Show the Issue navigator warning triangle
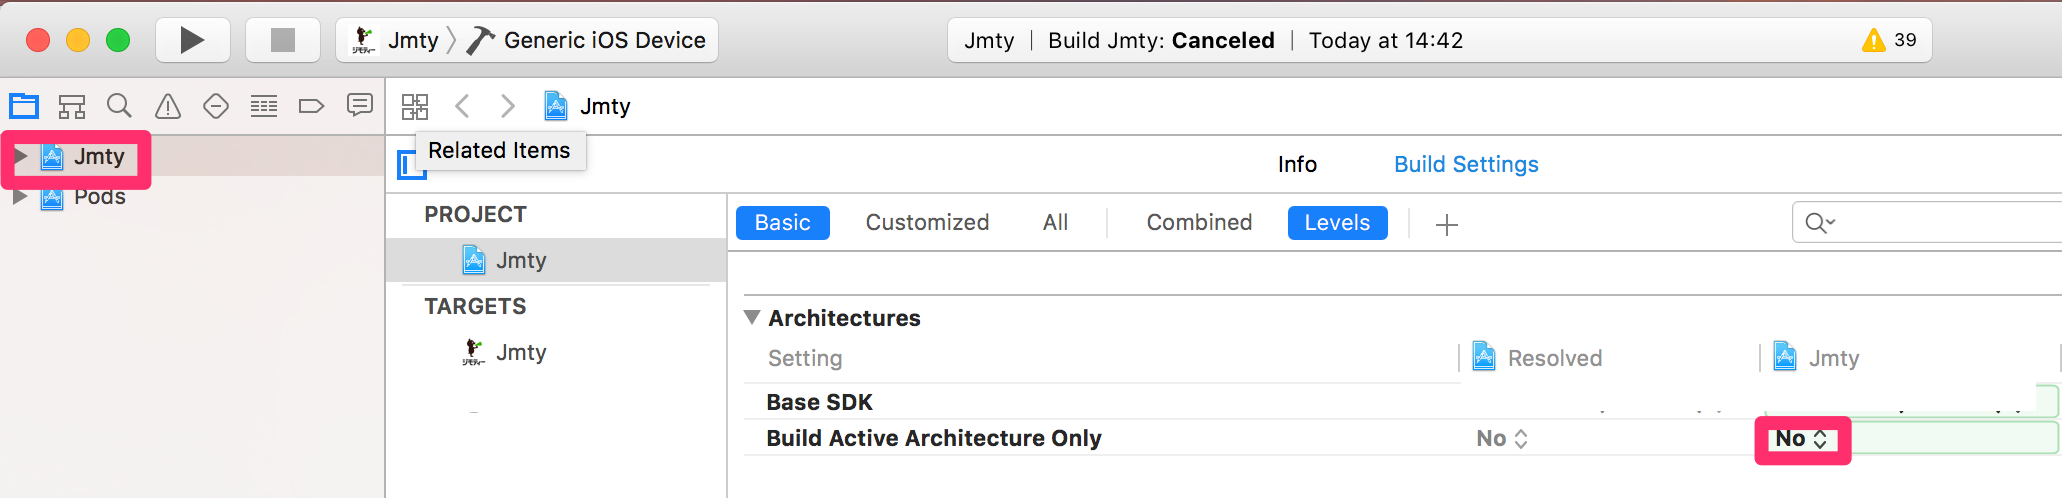The image size is (2062, 498). tap(168, 106)
